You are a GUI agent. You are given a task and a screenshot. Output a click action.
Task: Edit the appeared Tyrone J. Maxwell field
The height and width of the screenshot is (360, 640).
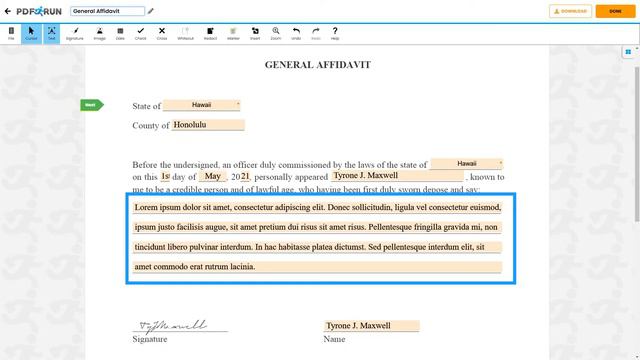398,176
